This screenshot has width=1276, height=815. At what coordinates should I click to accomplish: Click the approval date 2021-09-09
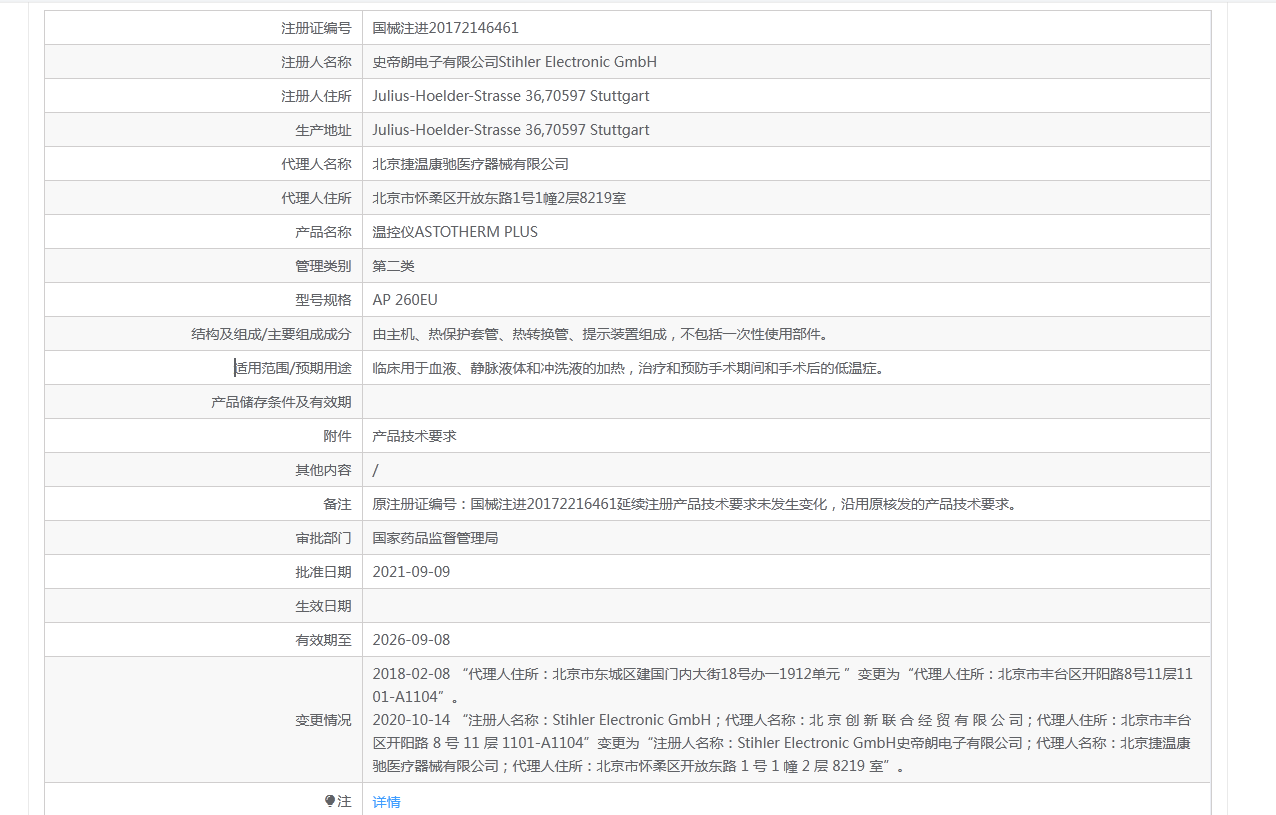pyautogui.click(x=411, y=572)
